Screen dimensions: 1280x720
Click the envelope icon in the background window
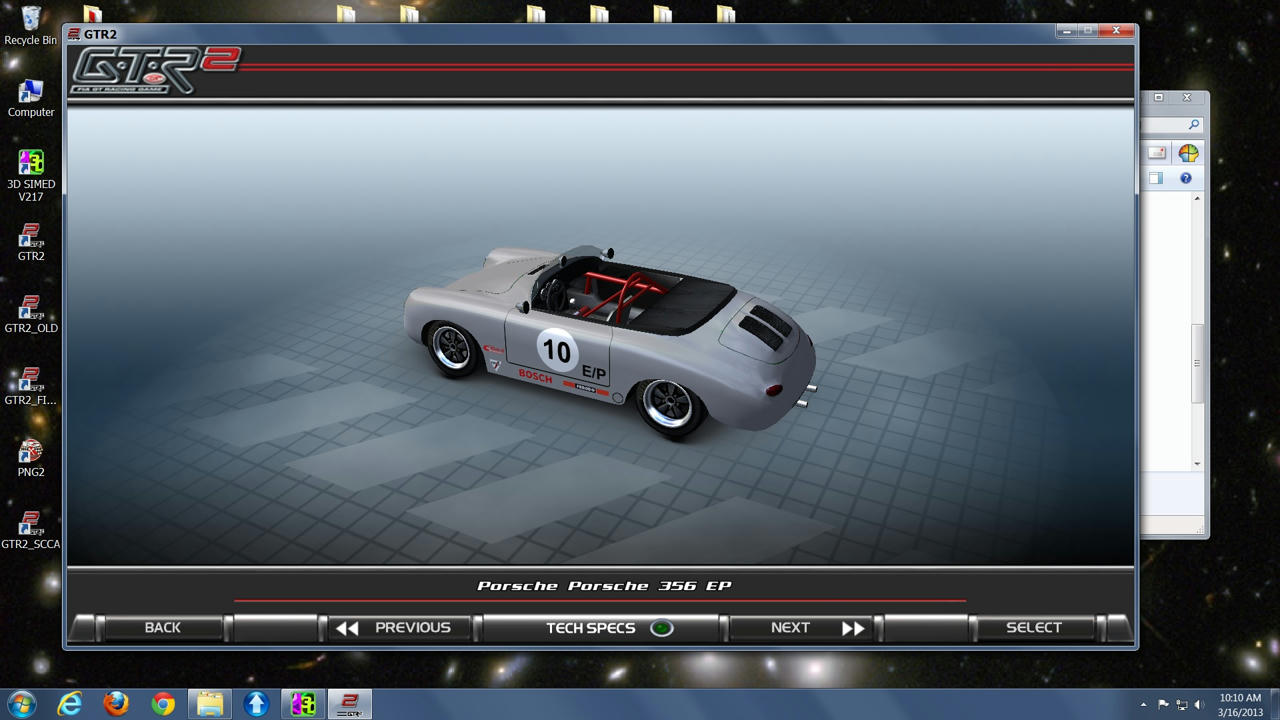pyautogui.click(x=1157, y=153)
